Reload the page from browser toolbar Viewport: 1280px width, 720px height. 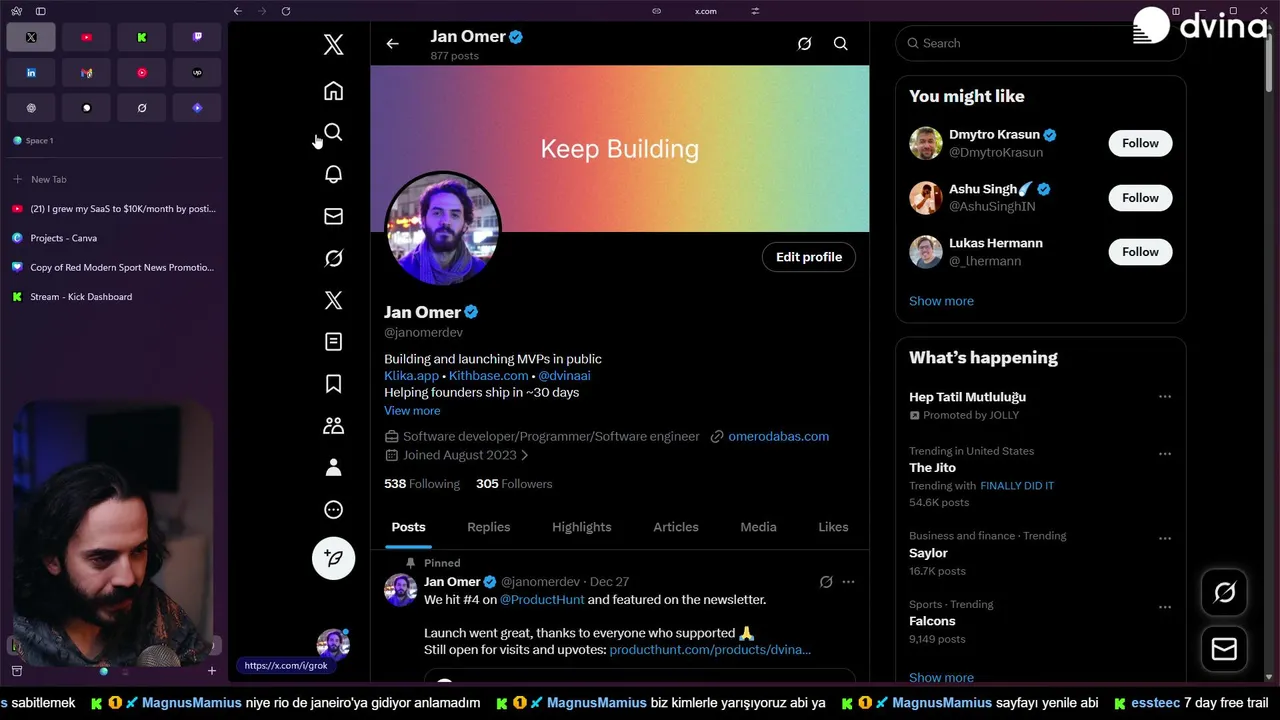point(286,11)
